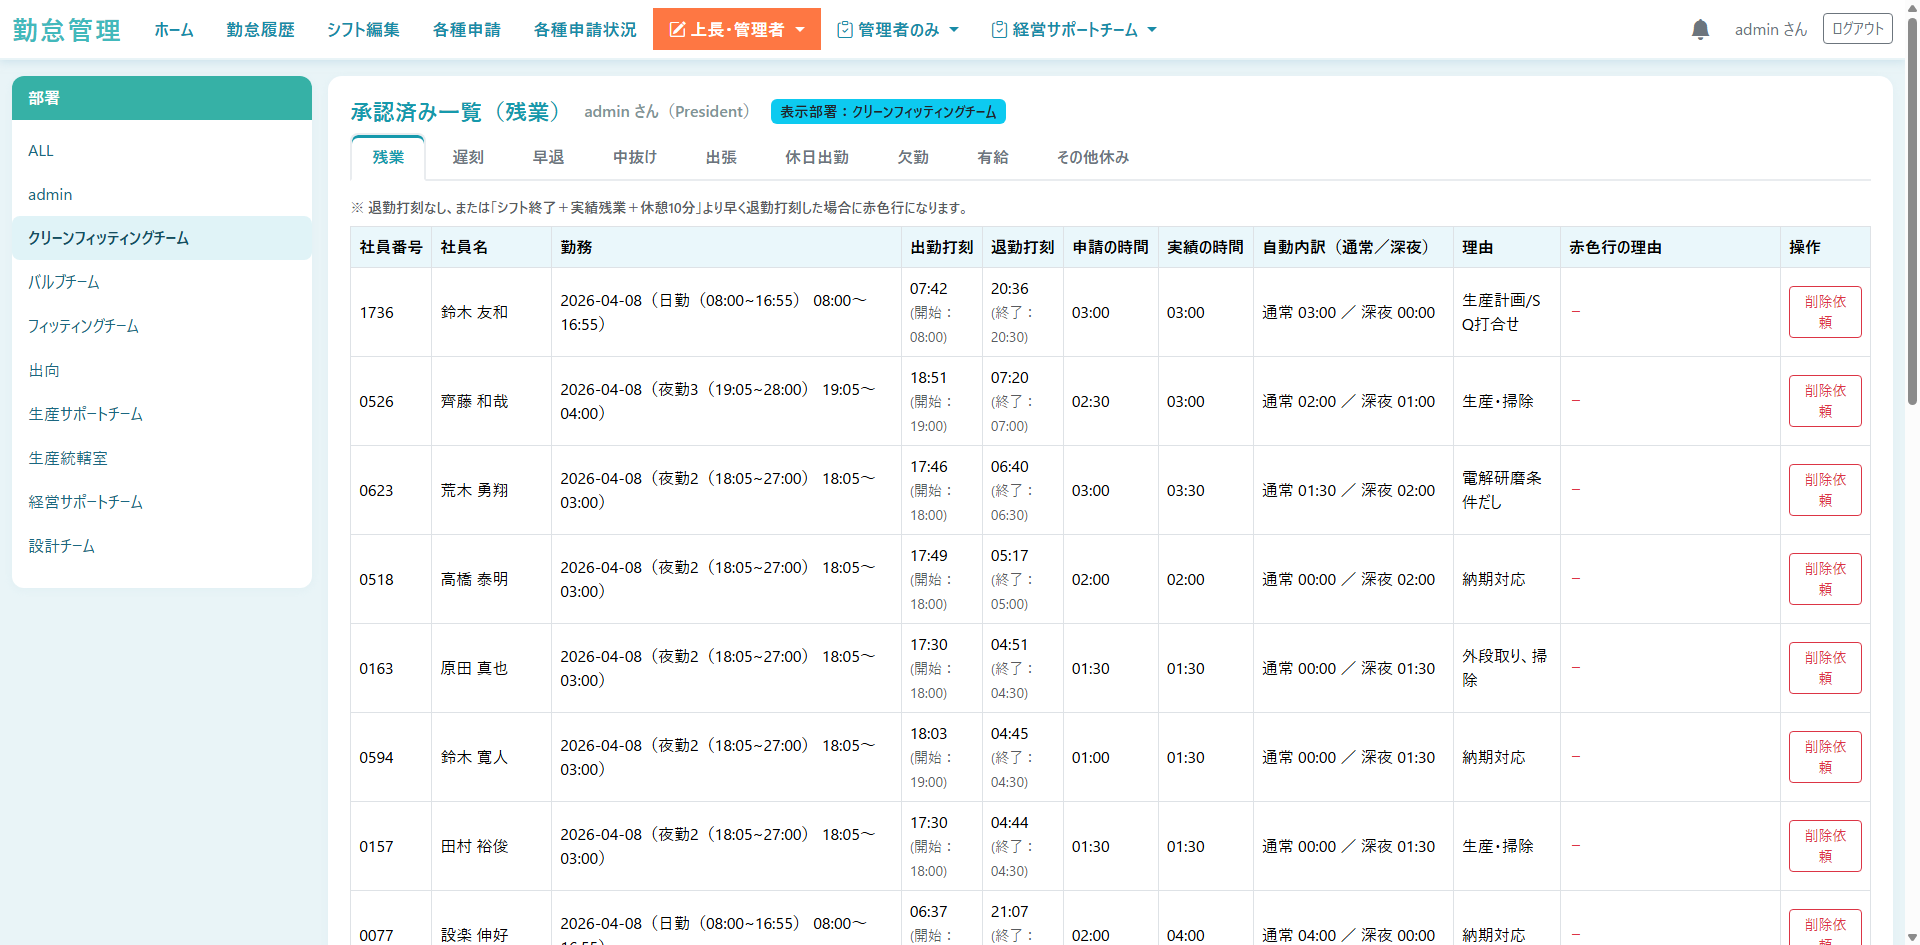
Task: Click employee number 1736 cell
Action: coord(391,312)
